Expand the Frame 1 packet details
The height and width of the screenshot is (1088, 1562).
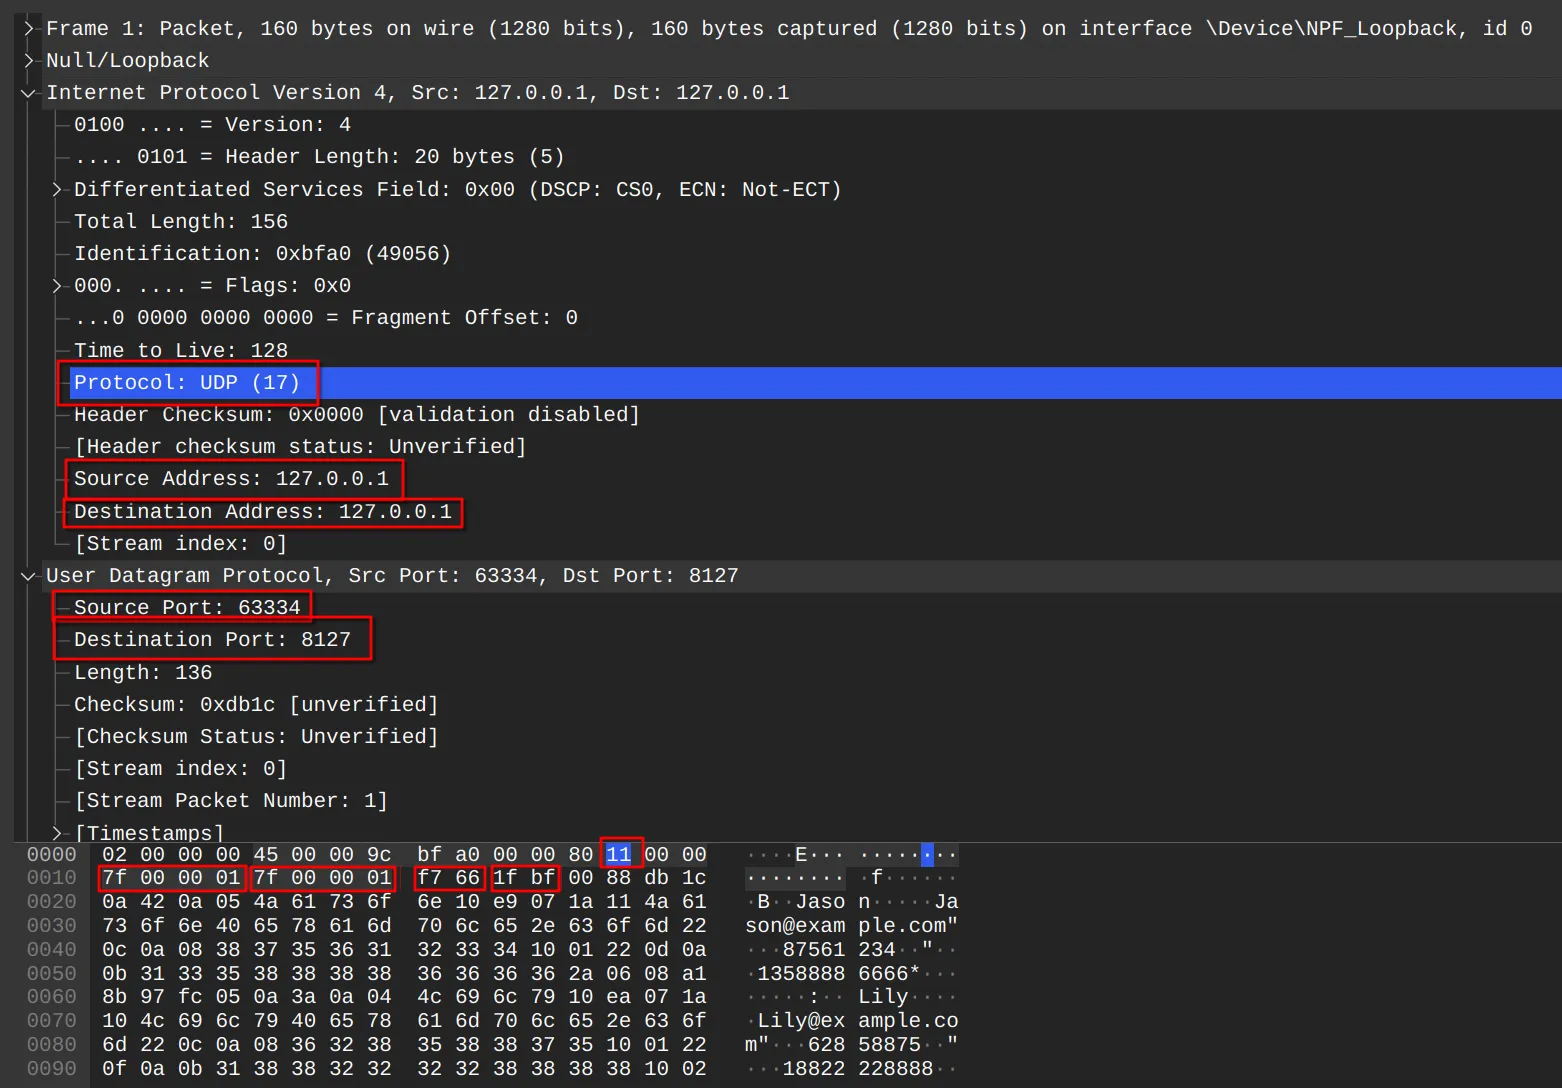[29, 29]
